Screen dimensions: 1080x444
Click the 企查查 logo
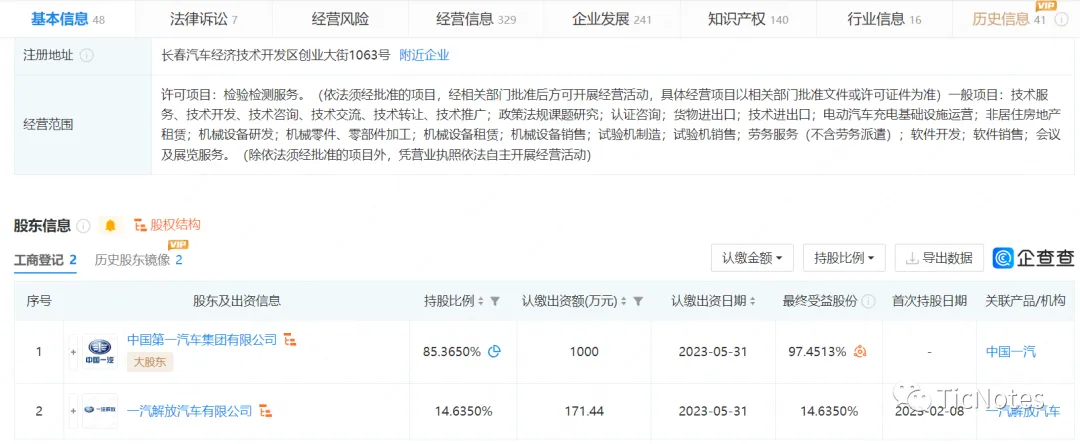click(1033, 258)
